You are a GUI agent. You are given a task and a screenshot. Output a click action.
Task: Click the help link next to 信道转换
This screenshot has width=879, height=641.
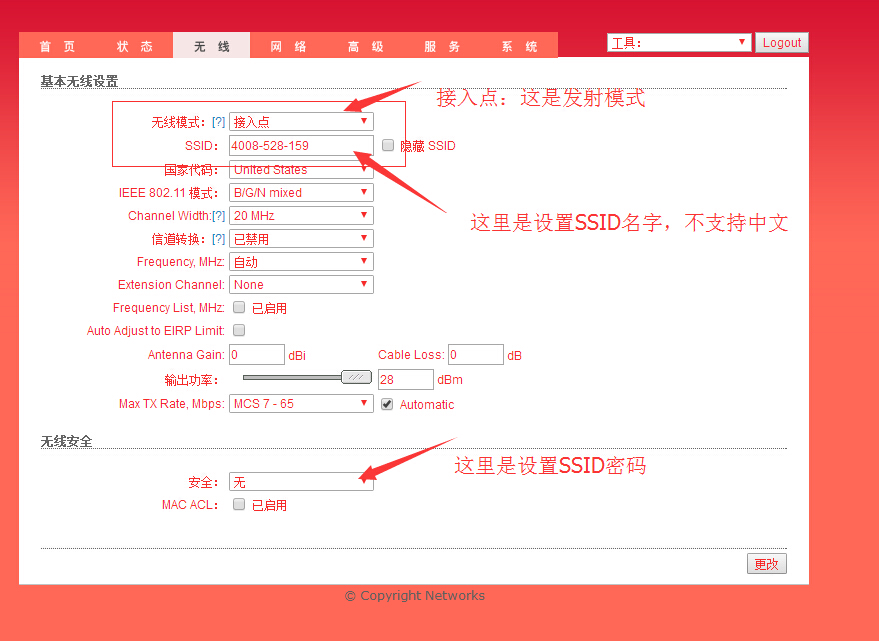[219, 239]
